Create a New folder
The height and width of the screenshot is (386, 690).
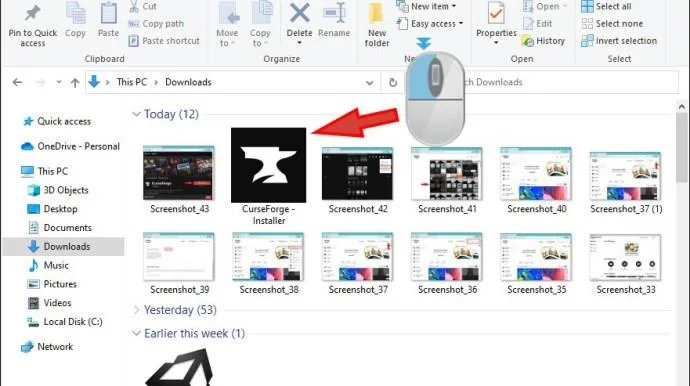tap(377, 26)
